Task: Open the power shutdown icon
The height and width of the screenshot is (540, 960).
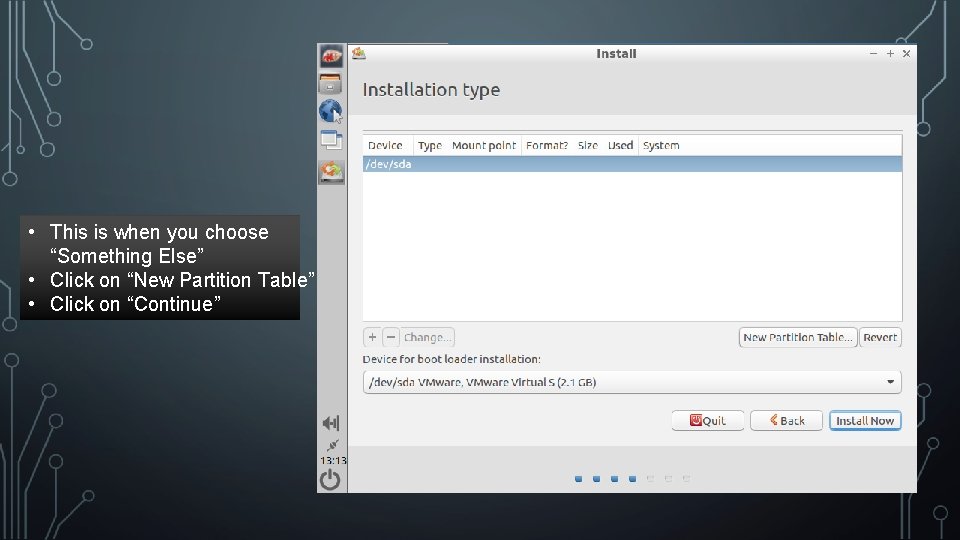Action: pos(330,479)
